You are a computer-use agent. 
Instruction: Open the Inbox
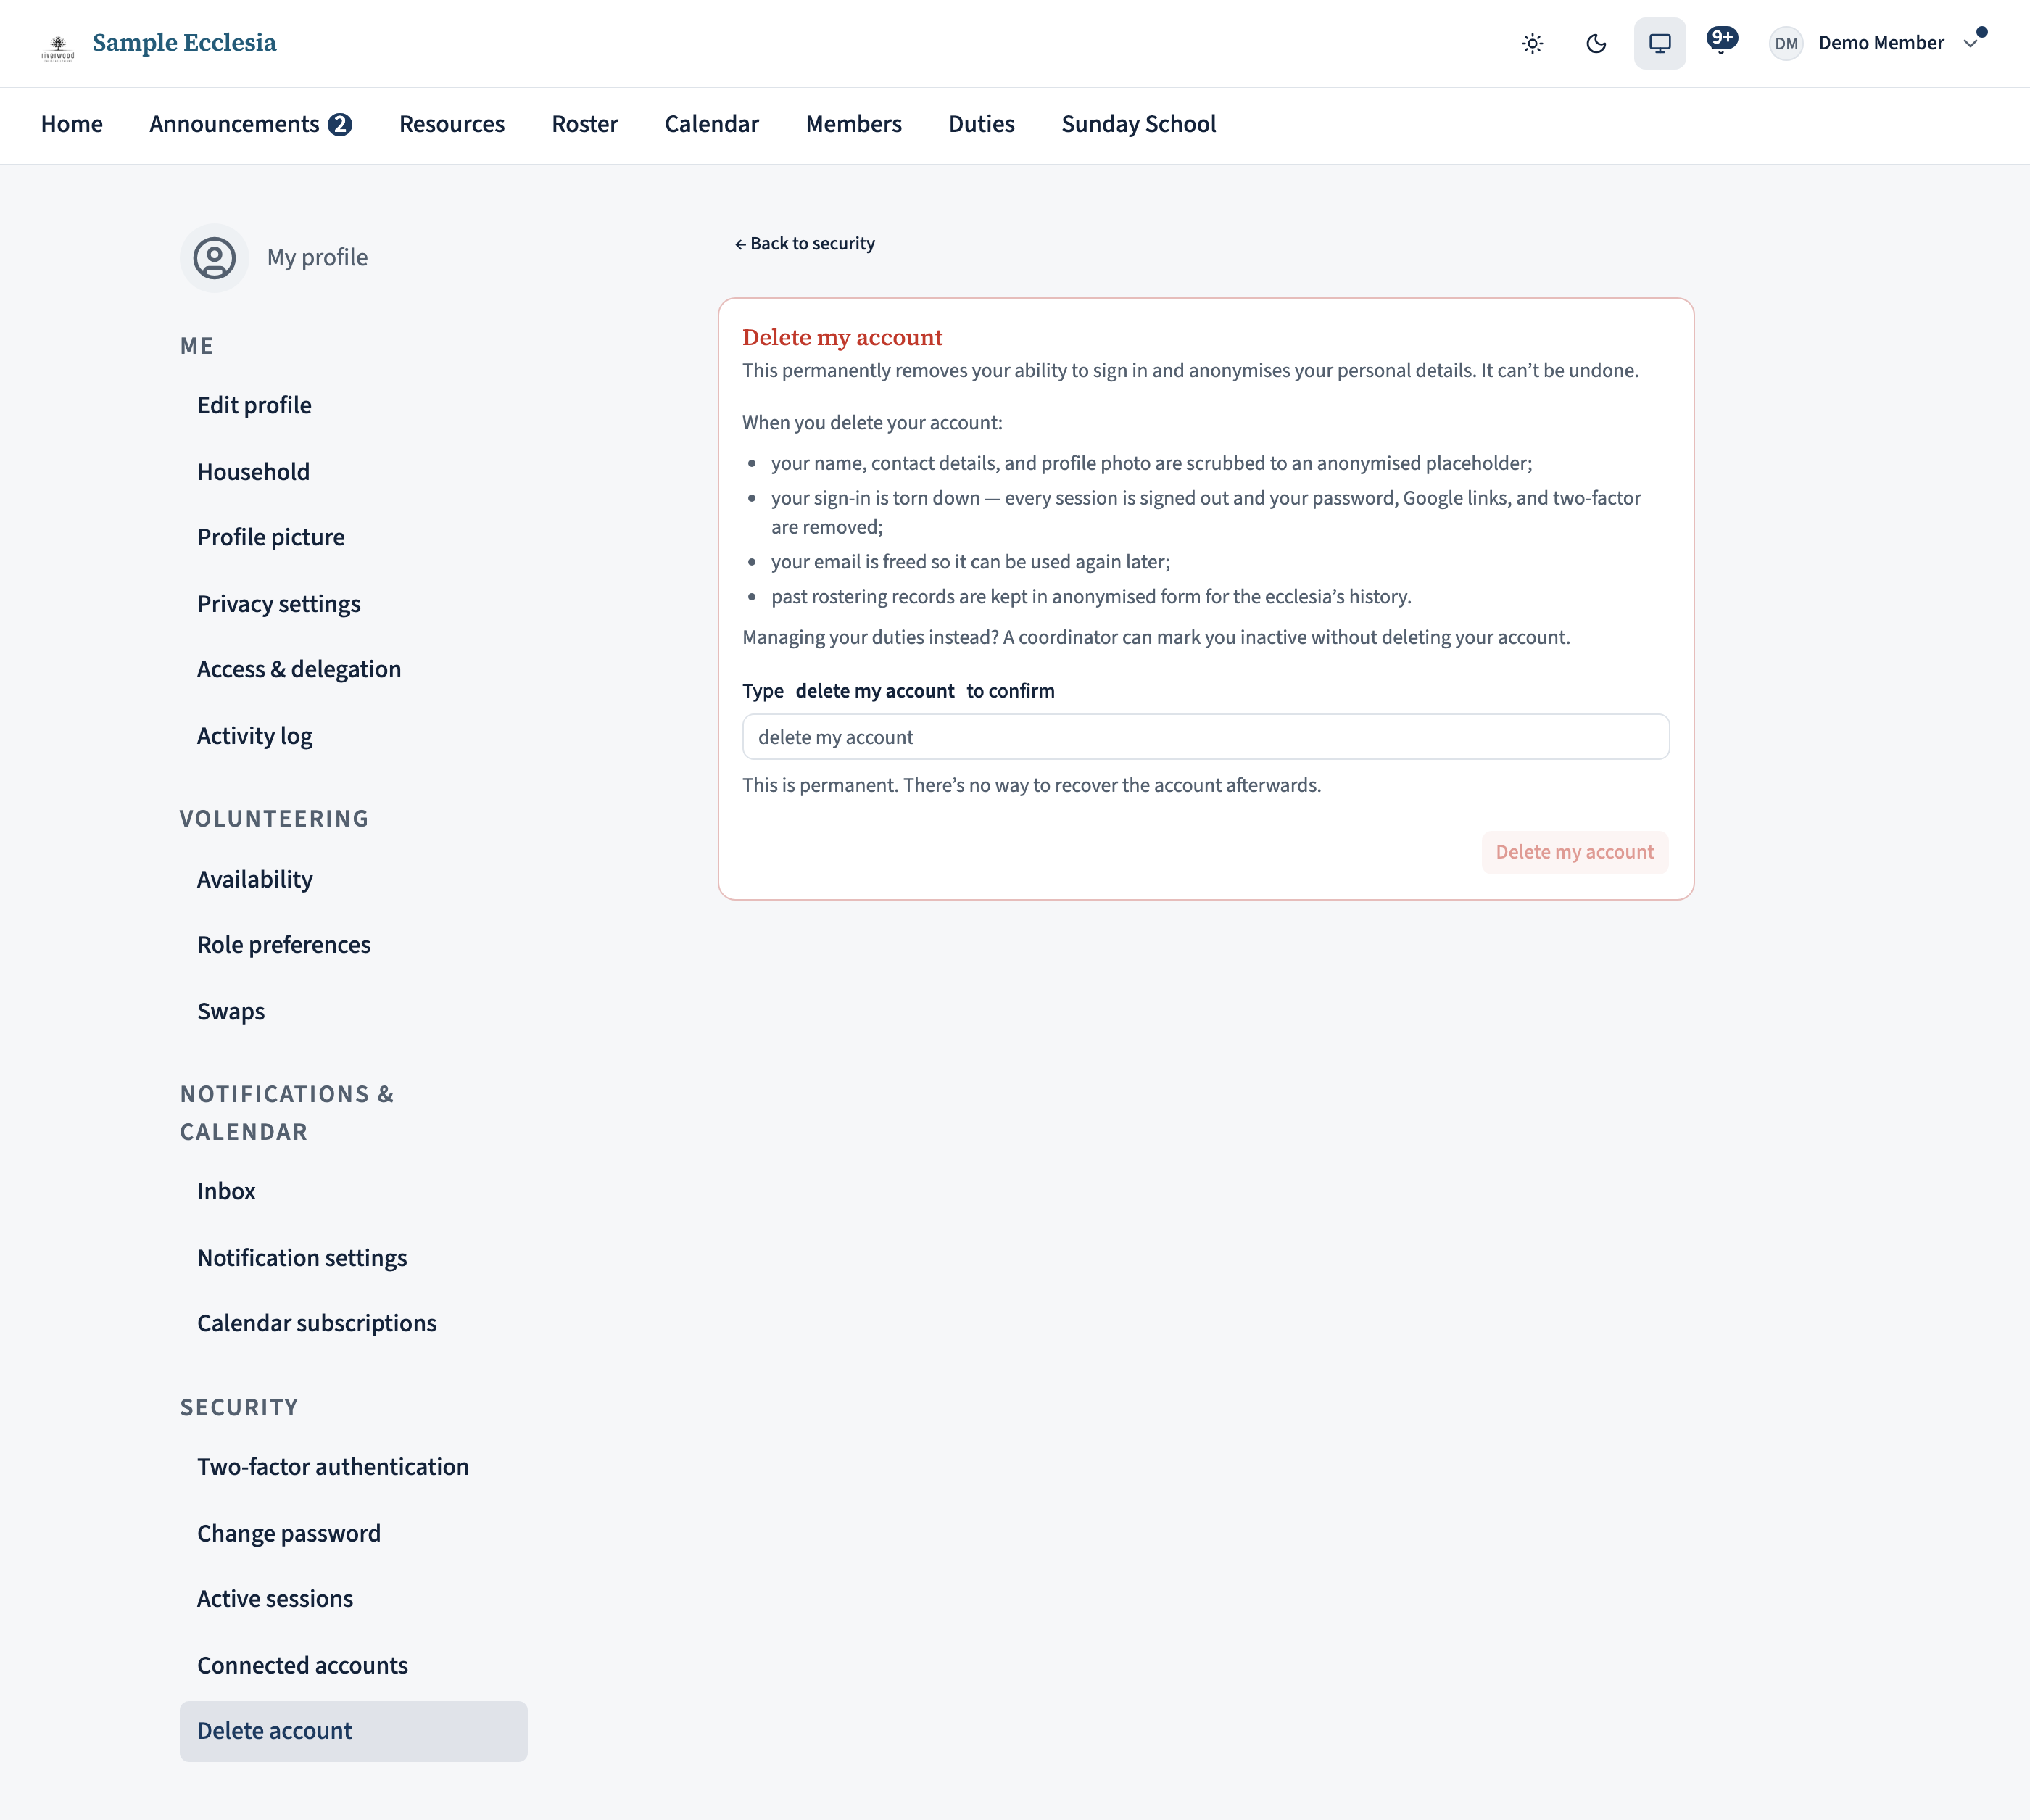(354, 1191)
